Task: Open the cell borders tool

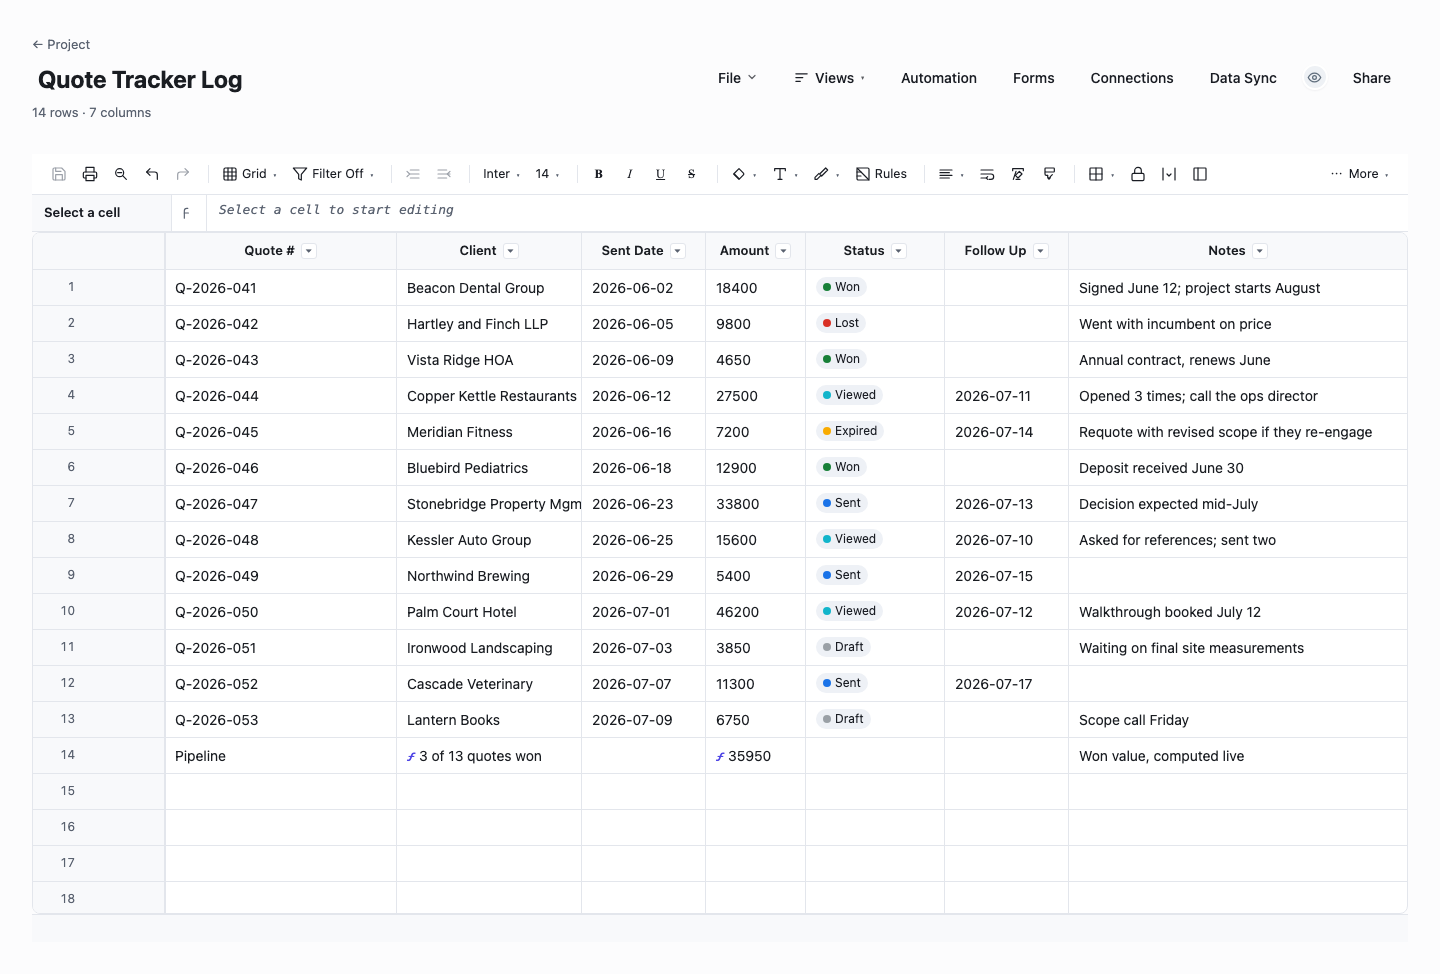Action: (1101, 174)
